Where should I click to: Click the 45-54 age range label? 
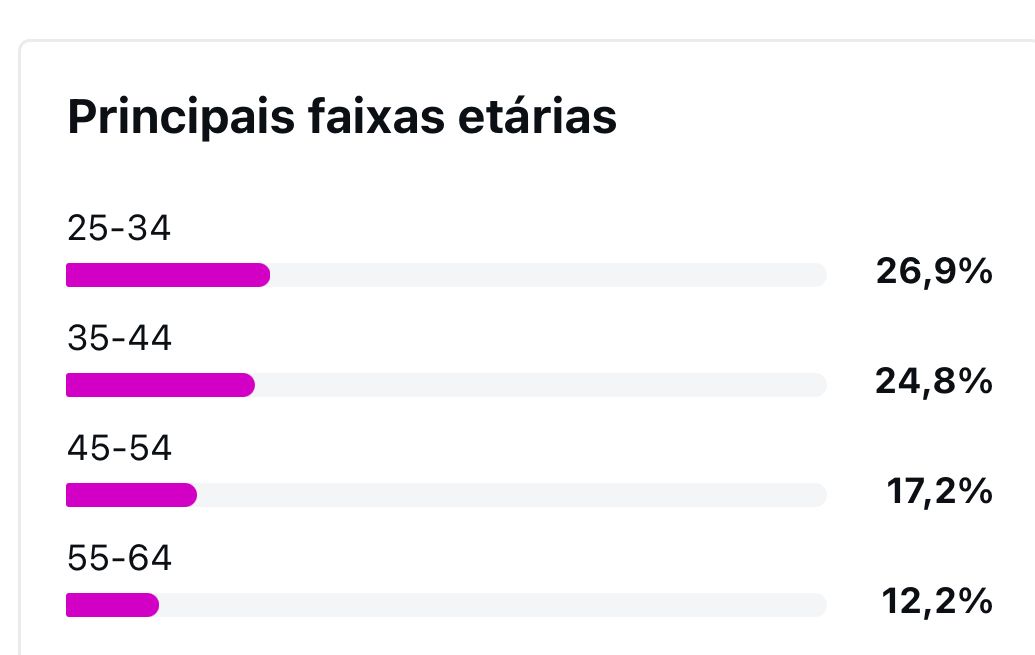point(119,448)
